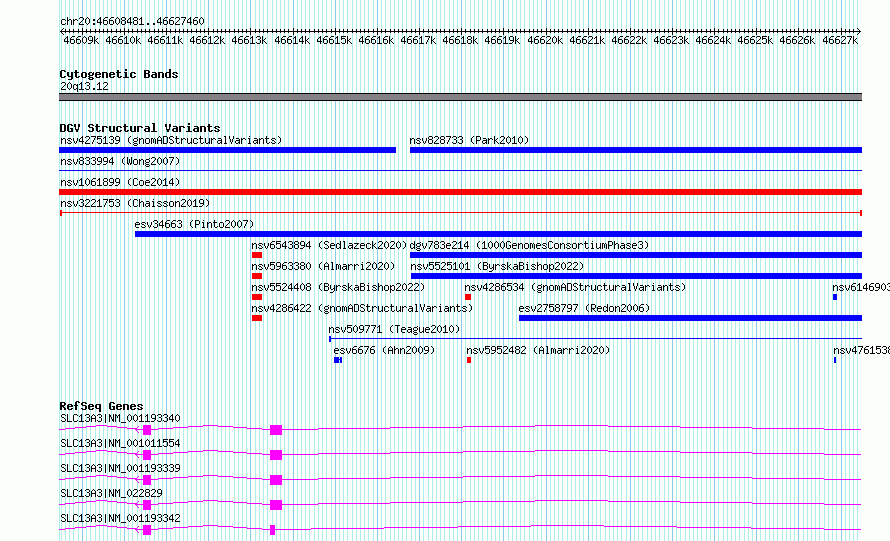Click the blue bar under esv2758797 (Redon2006)
Viewport: 890px width, 541px height.
coord(690,318)
